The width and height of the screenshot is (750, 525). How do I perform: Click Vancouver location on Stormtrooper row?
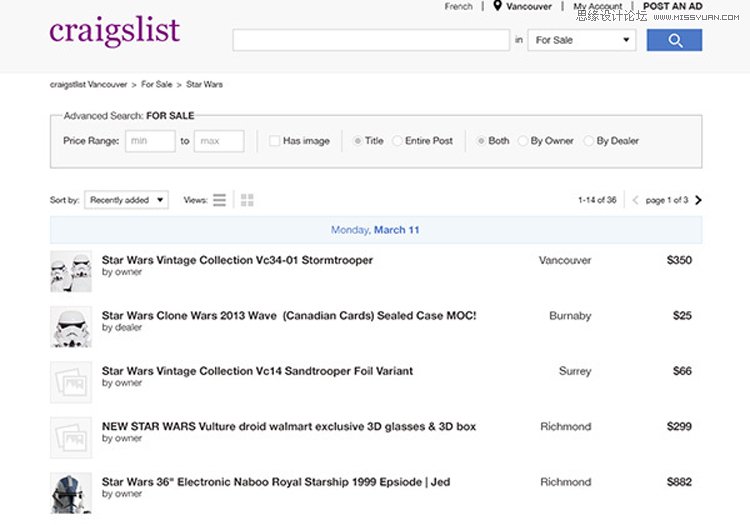point(565,260)
